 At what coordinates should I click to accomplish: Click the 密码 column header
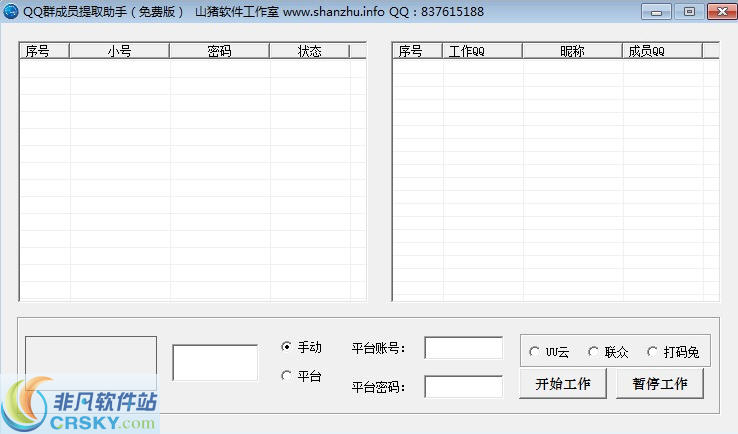[219, 51]
